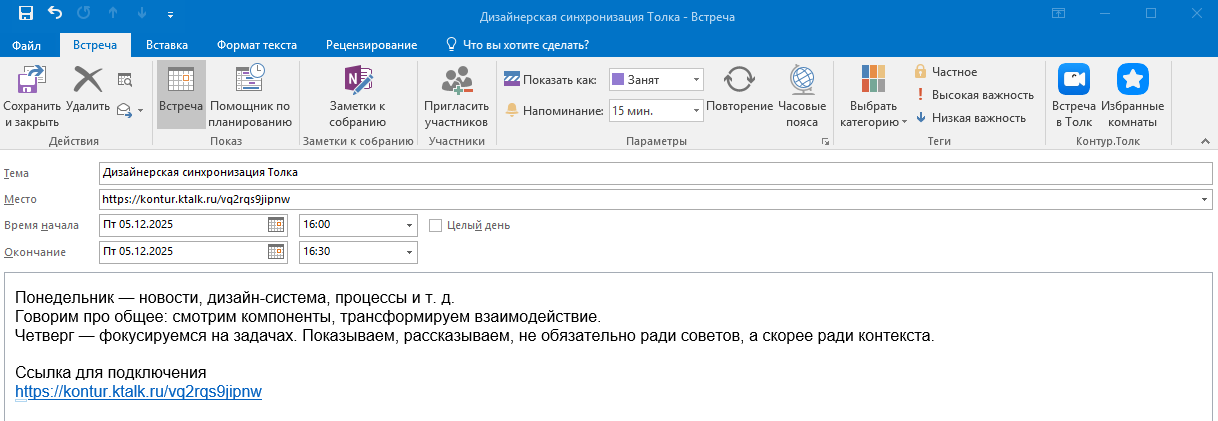Open the 15 min reminder dropdown
This screenshot has height=421, width=1218.
point(696,110)
